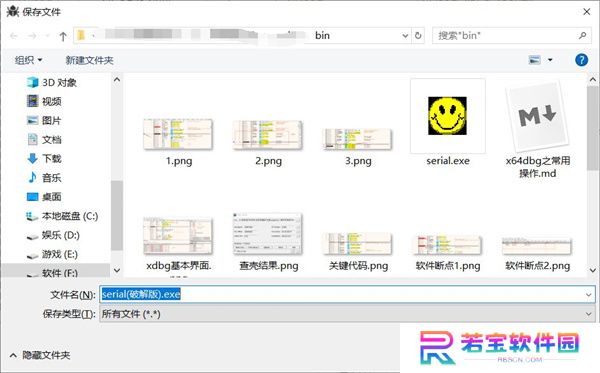Click 新建文件夹 to create a folder
The height and width of the screenshot is (373, 600).
pyautogui.click(x=89, y=60)
